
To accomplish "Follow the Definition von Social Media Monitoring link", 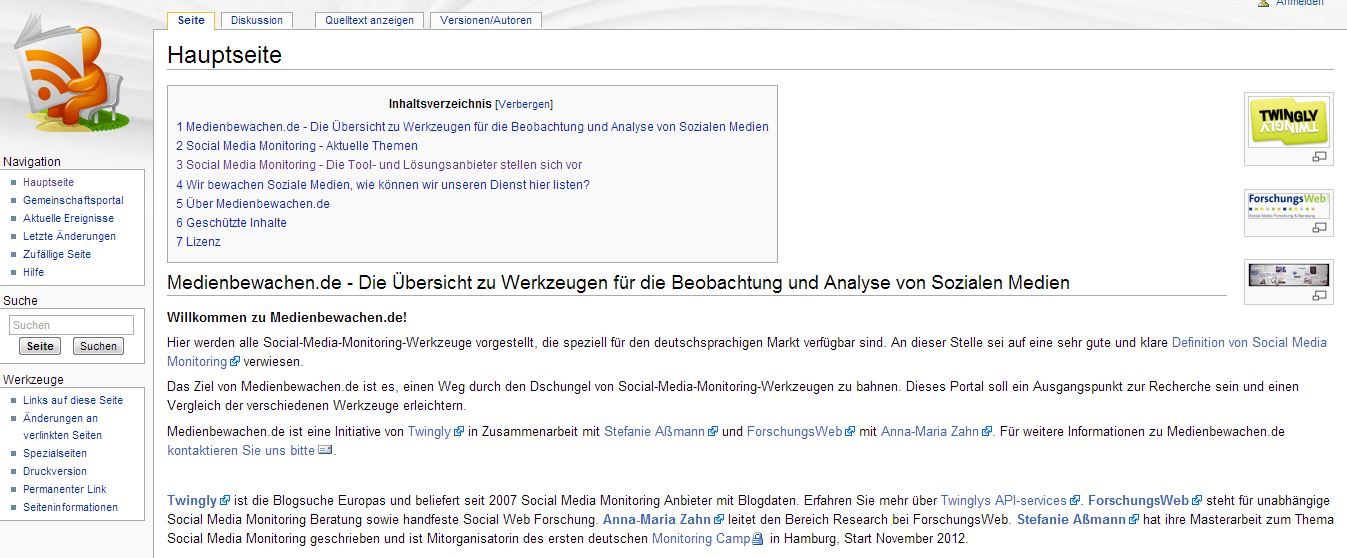I will tap(1249, 342).
